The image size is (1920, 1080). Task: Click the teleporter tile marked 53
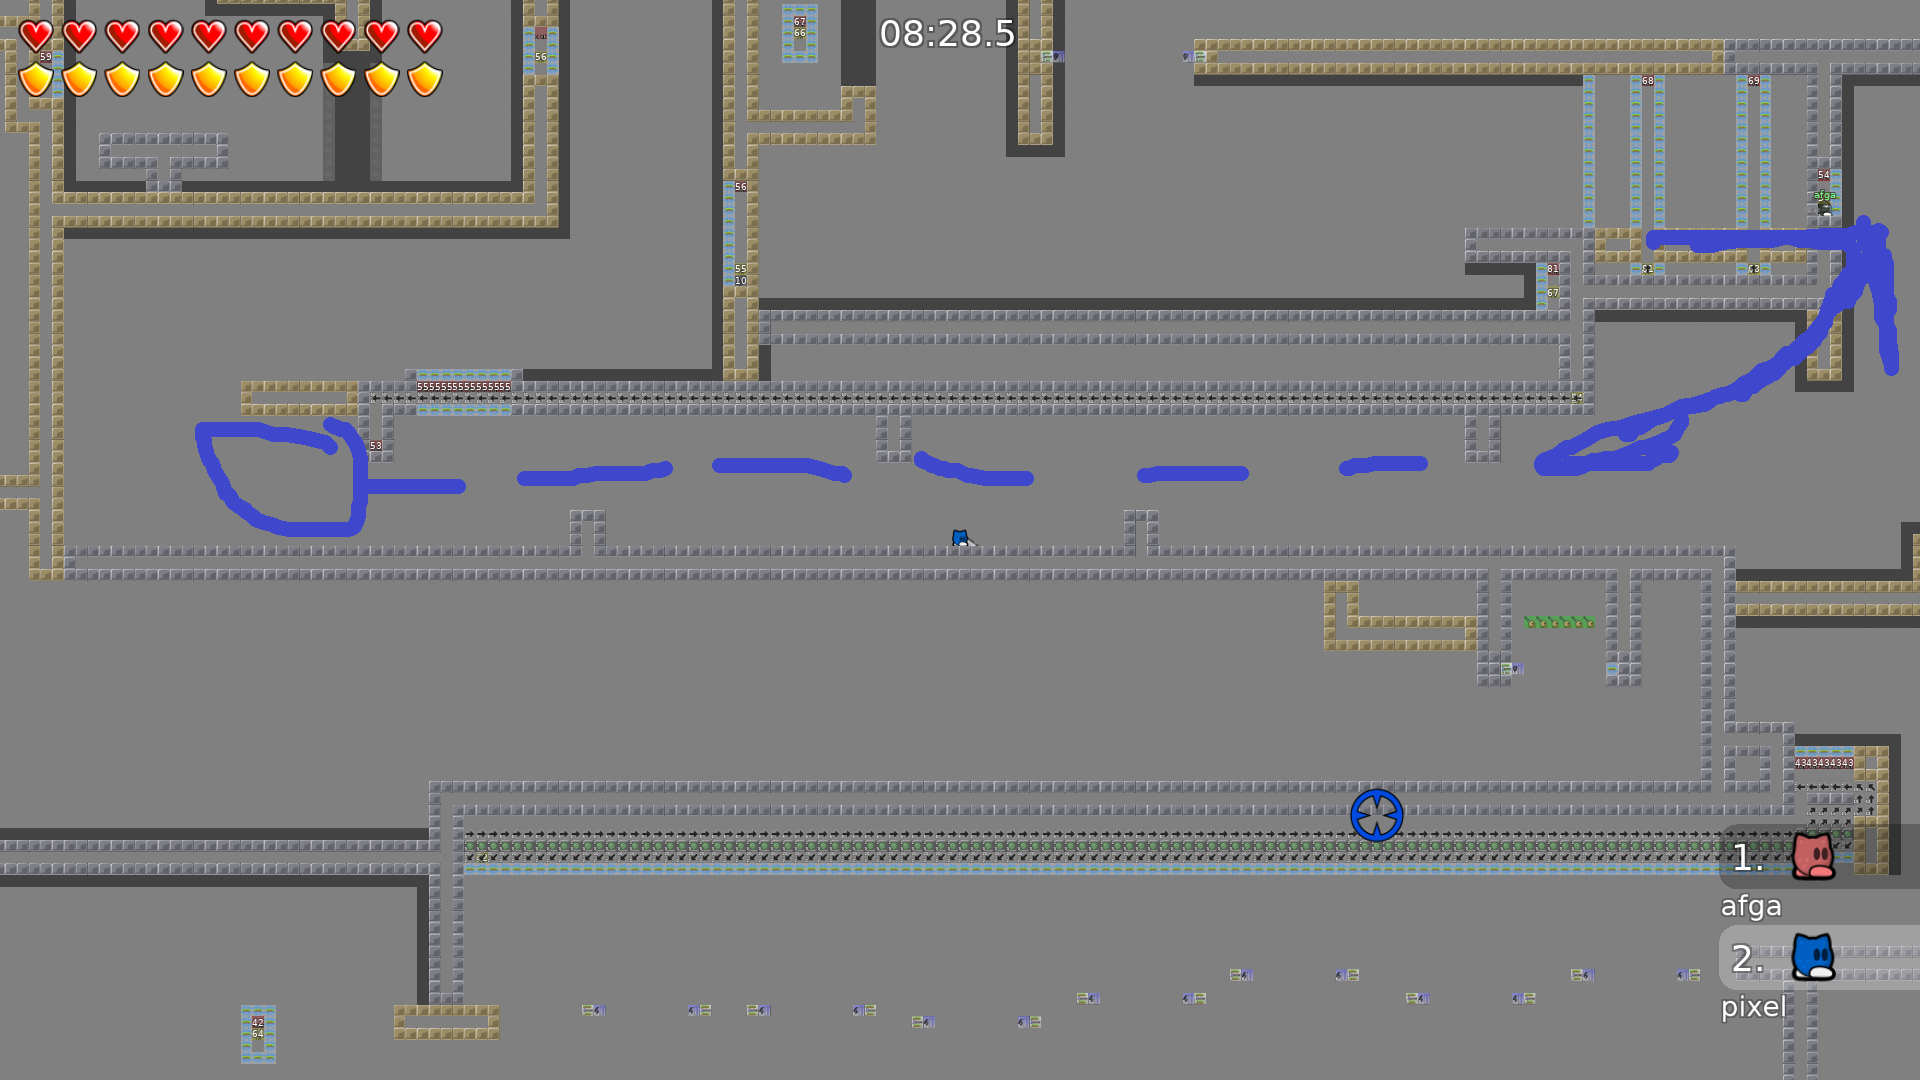click(375, 446)
